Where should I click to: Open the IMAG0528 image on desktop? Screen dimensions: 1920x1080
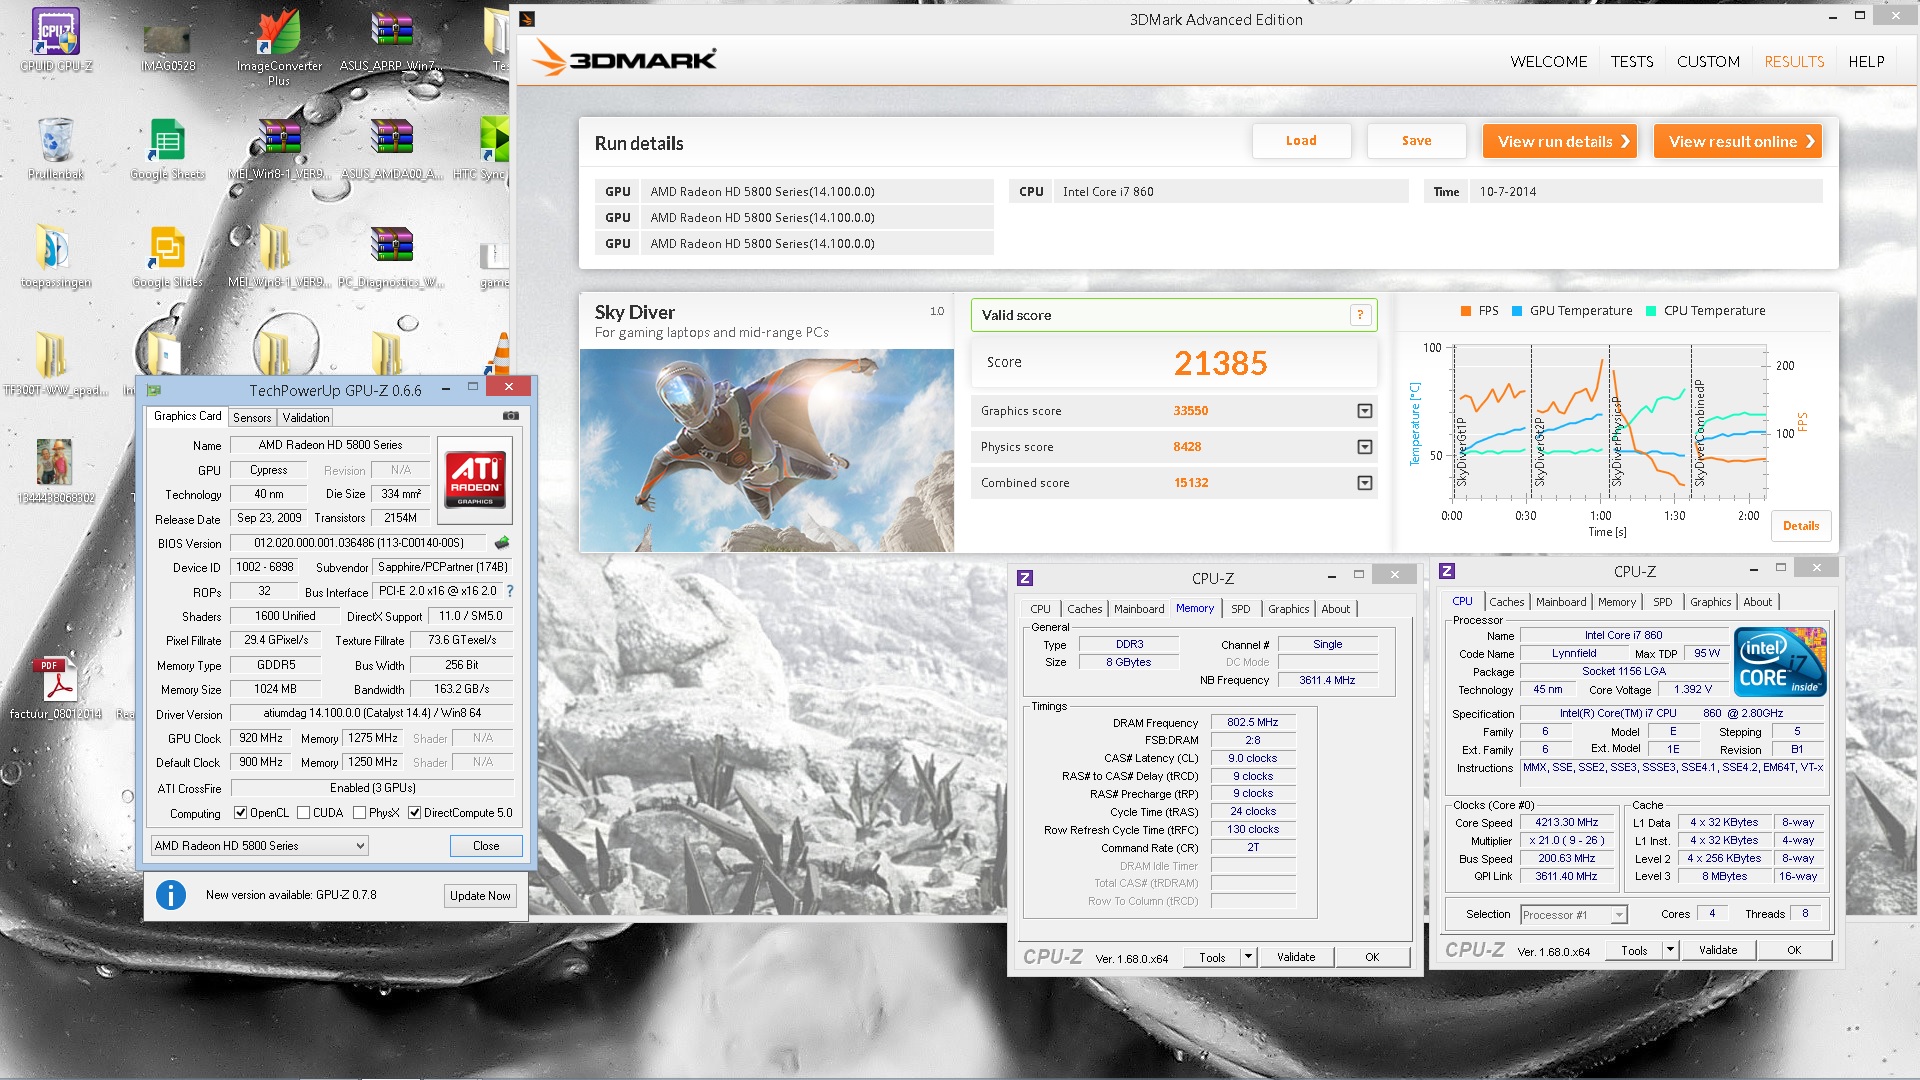pos(167,45)
